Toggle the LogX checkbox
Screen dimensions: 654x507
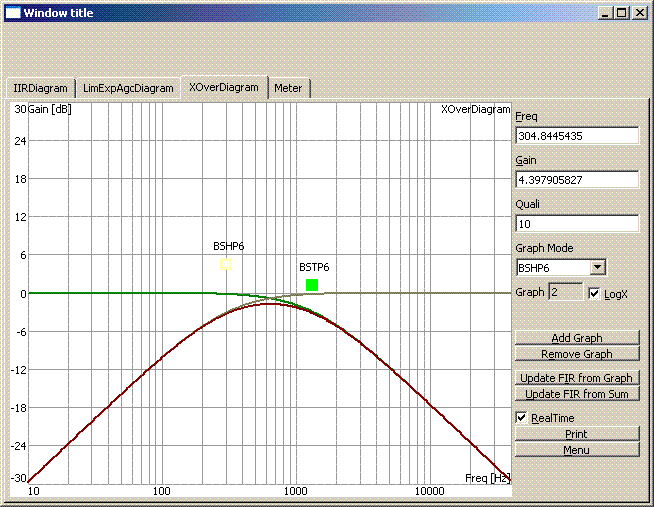click(595, 294)
